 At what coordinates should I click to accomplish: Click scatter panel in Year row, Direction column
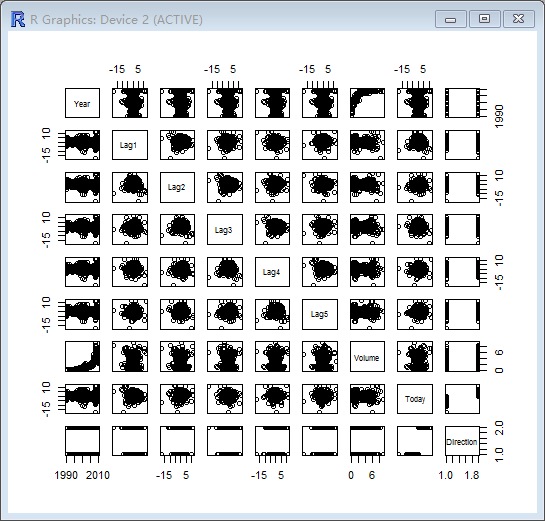(x=462, y=103)
